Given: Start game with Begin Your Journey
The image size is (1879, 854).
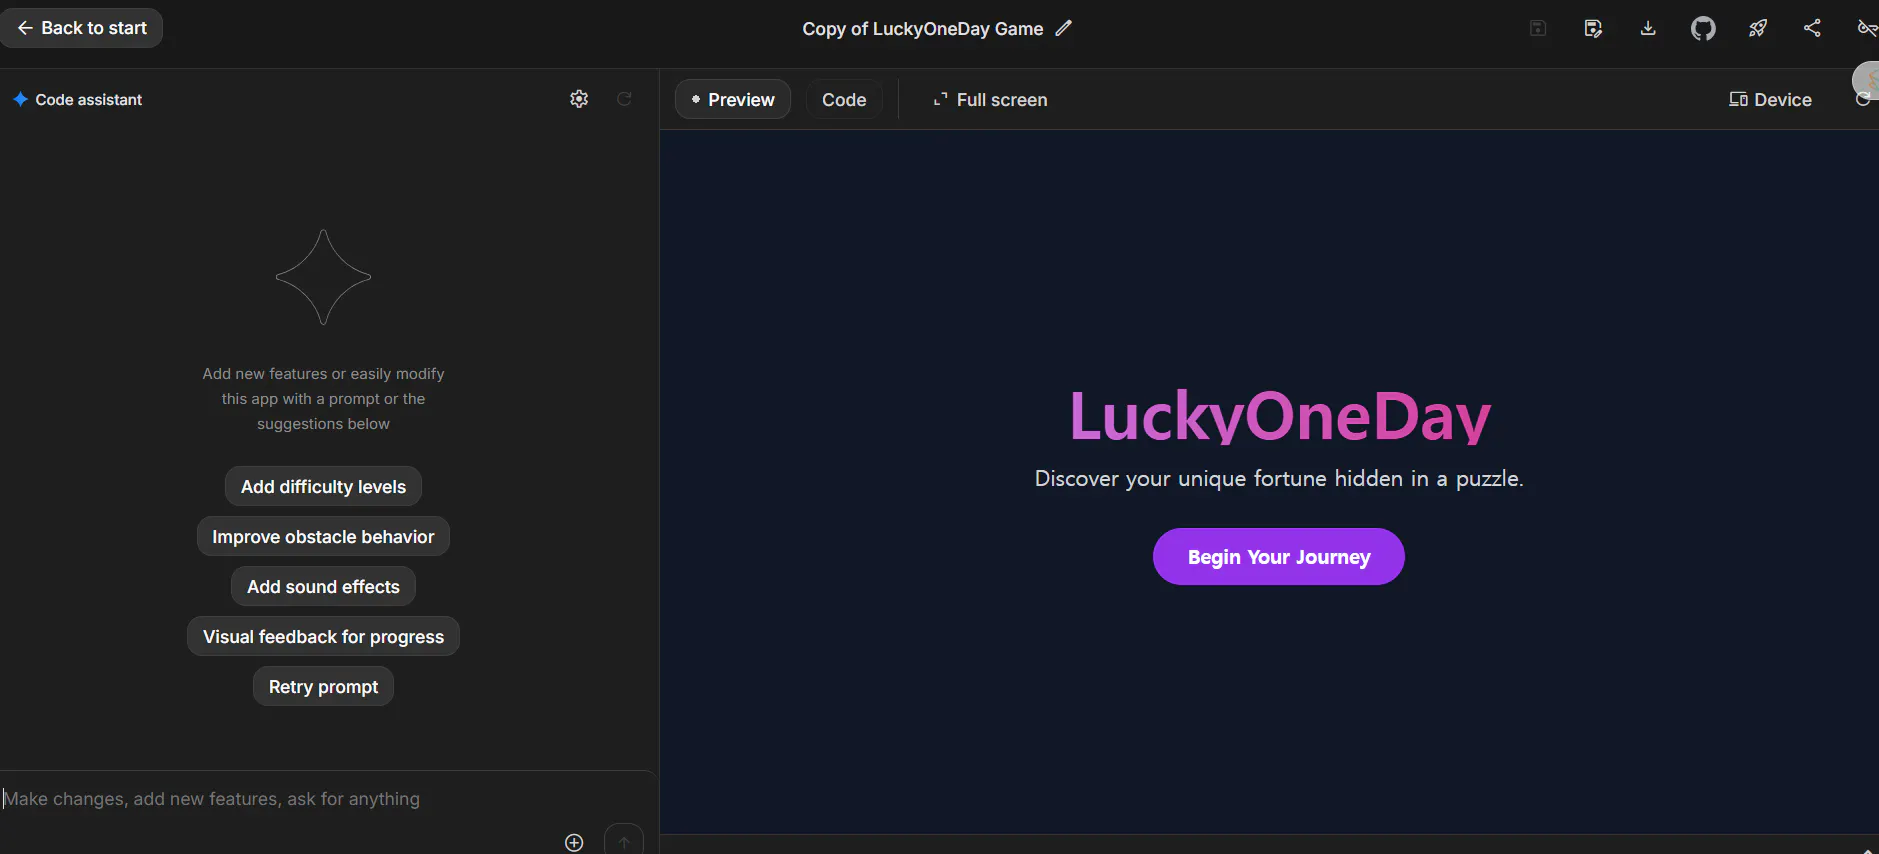Looking at the screenshot, I should (1279, 557).
